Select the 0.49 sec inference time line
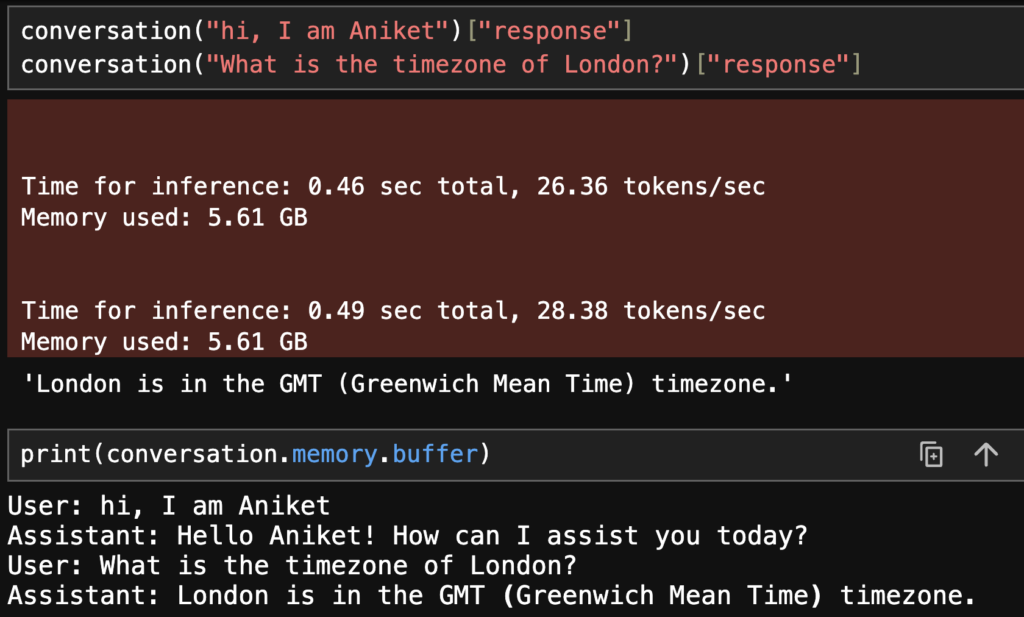The width and height of the screenshot is (1024, 617). (x=393, y=311)
